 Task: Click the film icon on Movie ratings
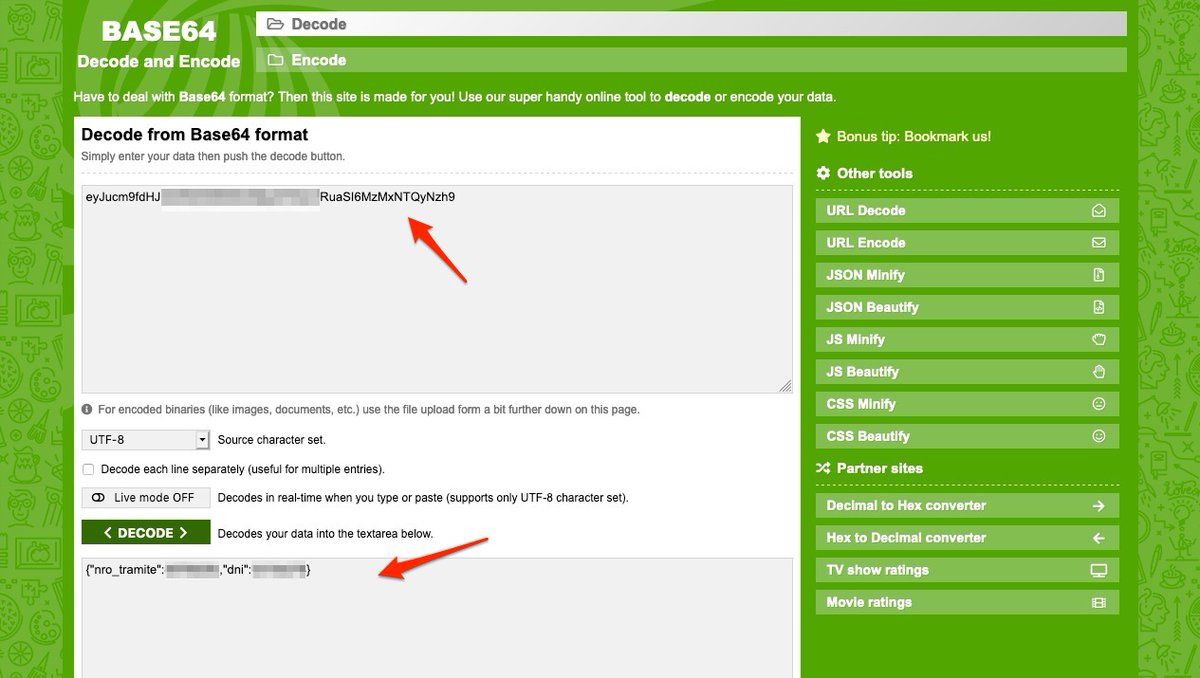1099,603
